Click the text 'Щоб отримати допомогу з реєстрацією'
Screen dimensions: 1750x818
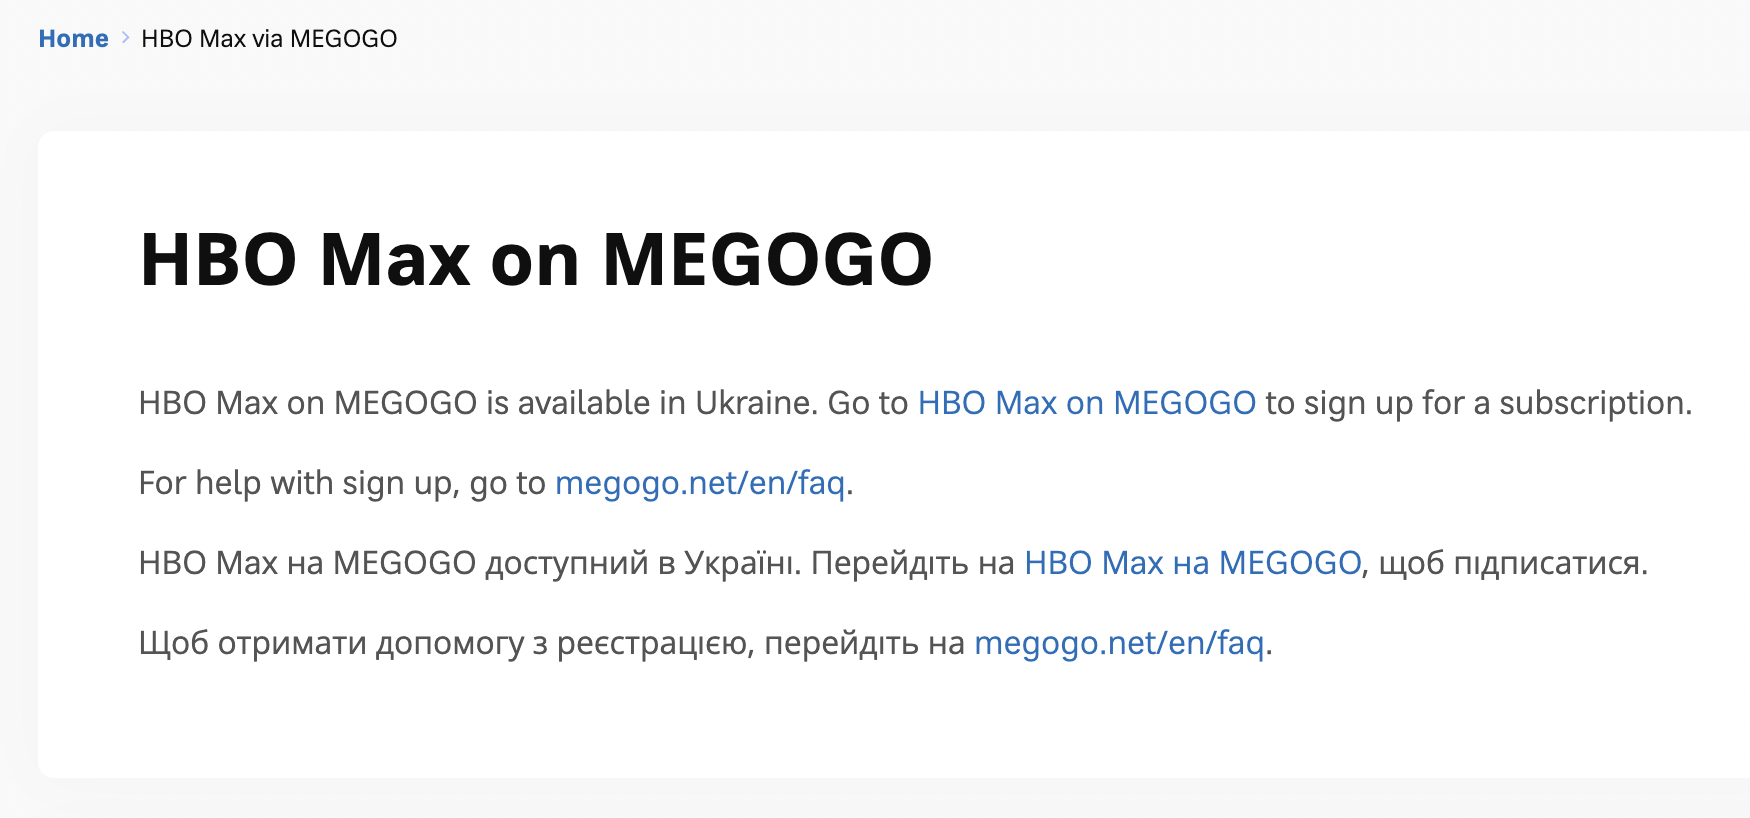pos(444,643)
